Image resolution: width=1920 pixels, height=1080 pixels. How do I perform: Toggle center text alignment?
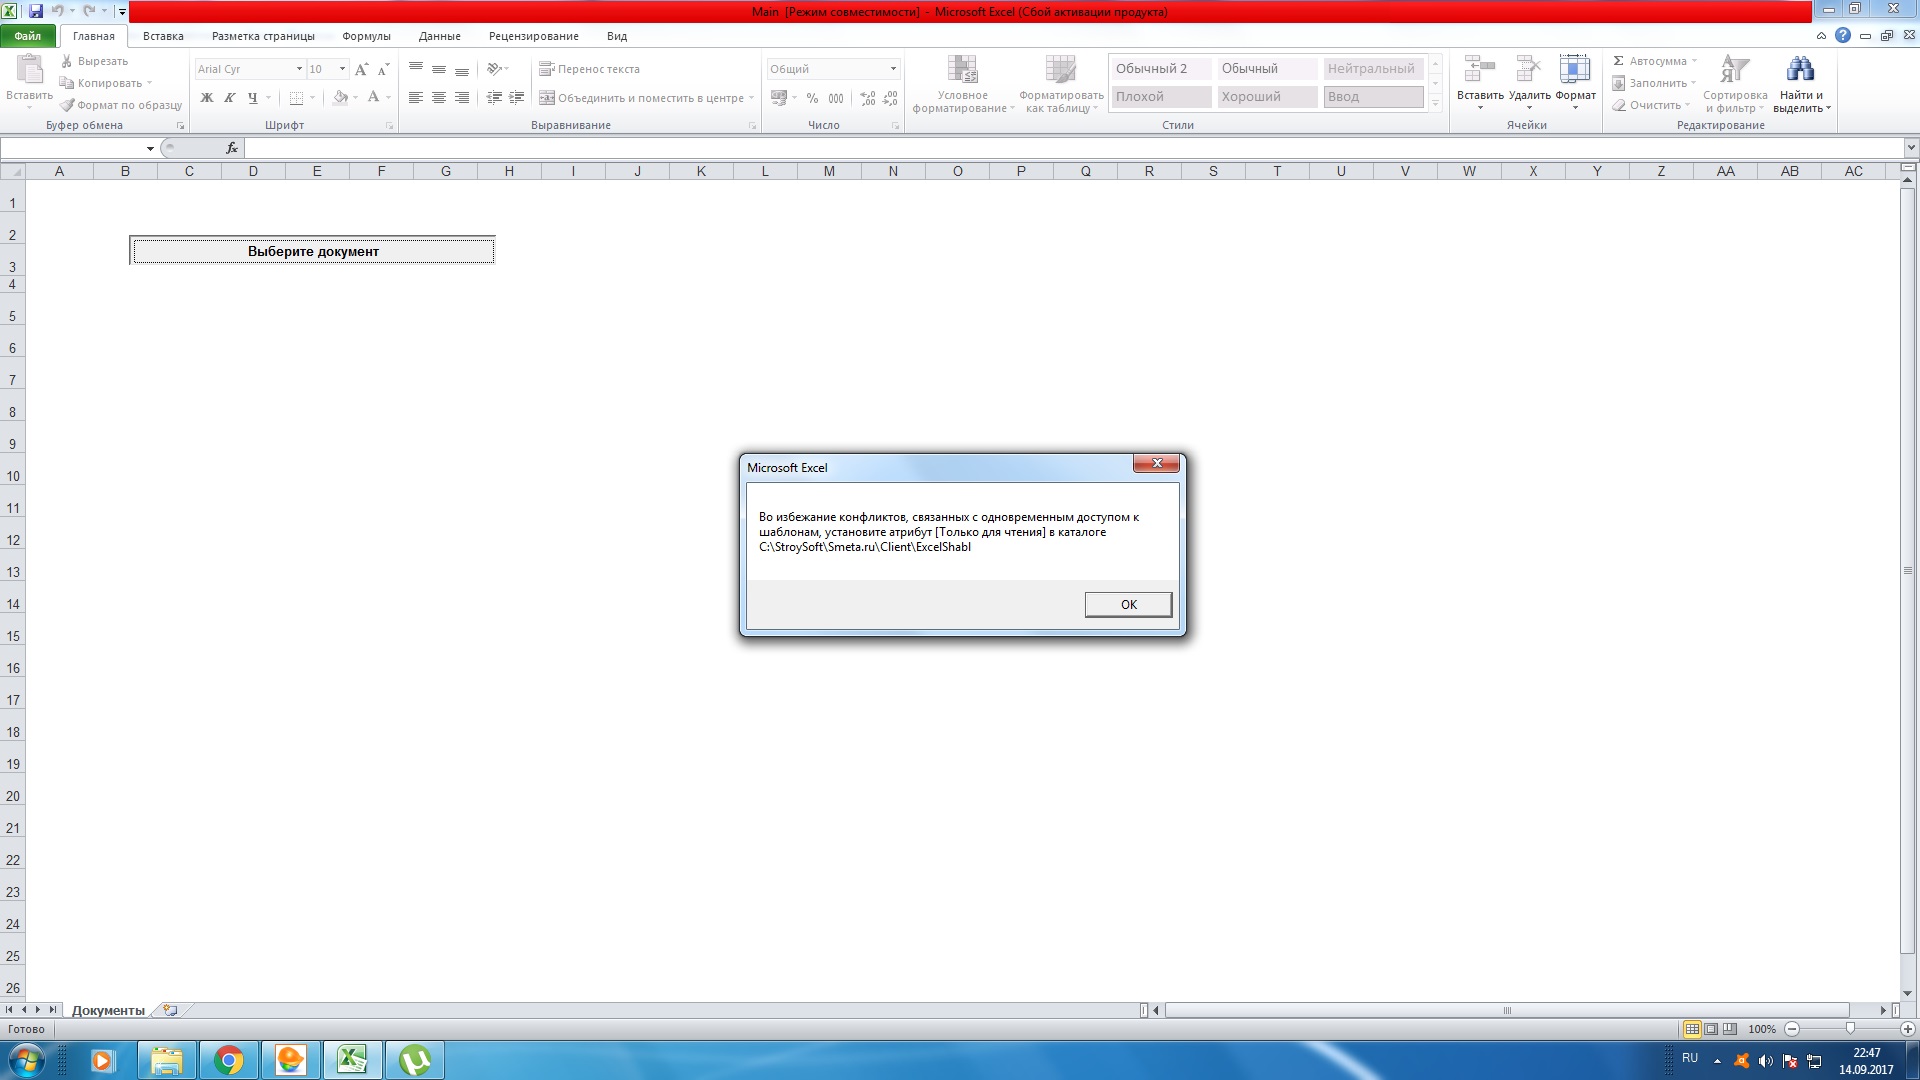439,98
